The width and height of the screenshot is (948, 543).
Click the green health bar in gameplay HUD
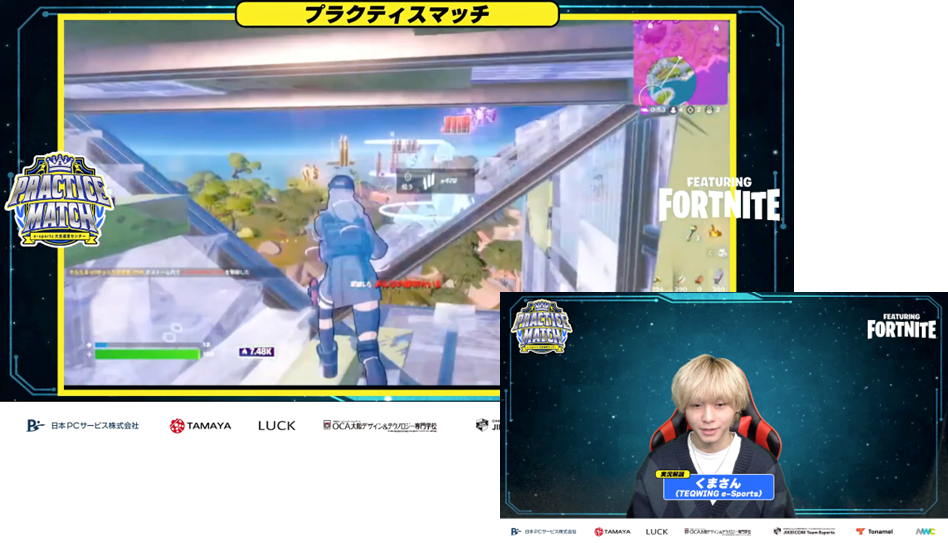148,354
